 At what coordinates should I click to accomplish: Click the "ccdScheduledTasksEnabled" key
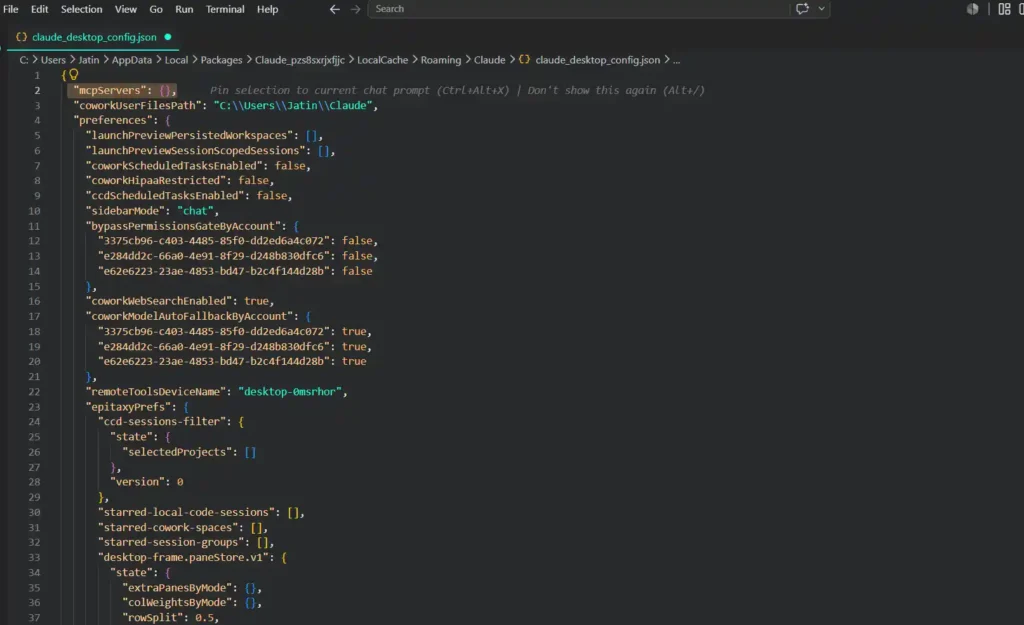point(165,195)
